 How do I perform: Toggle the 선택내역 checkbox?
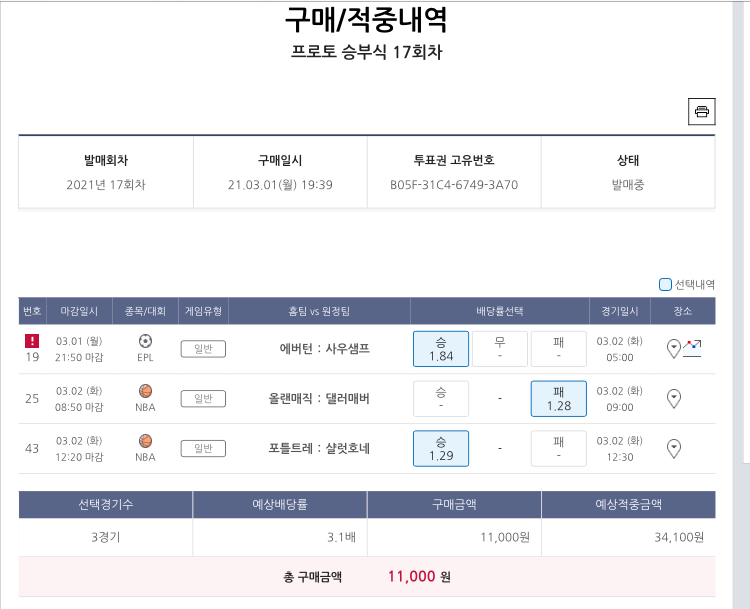666,284
